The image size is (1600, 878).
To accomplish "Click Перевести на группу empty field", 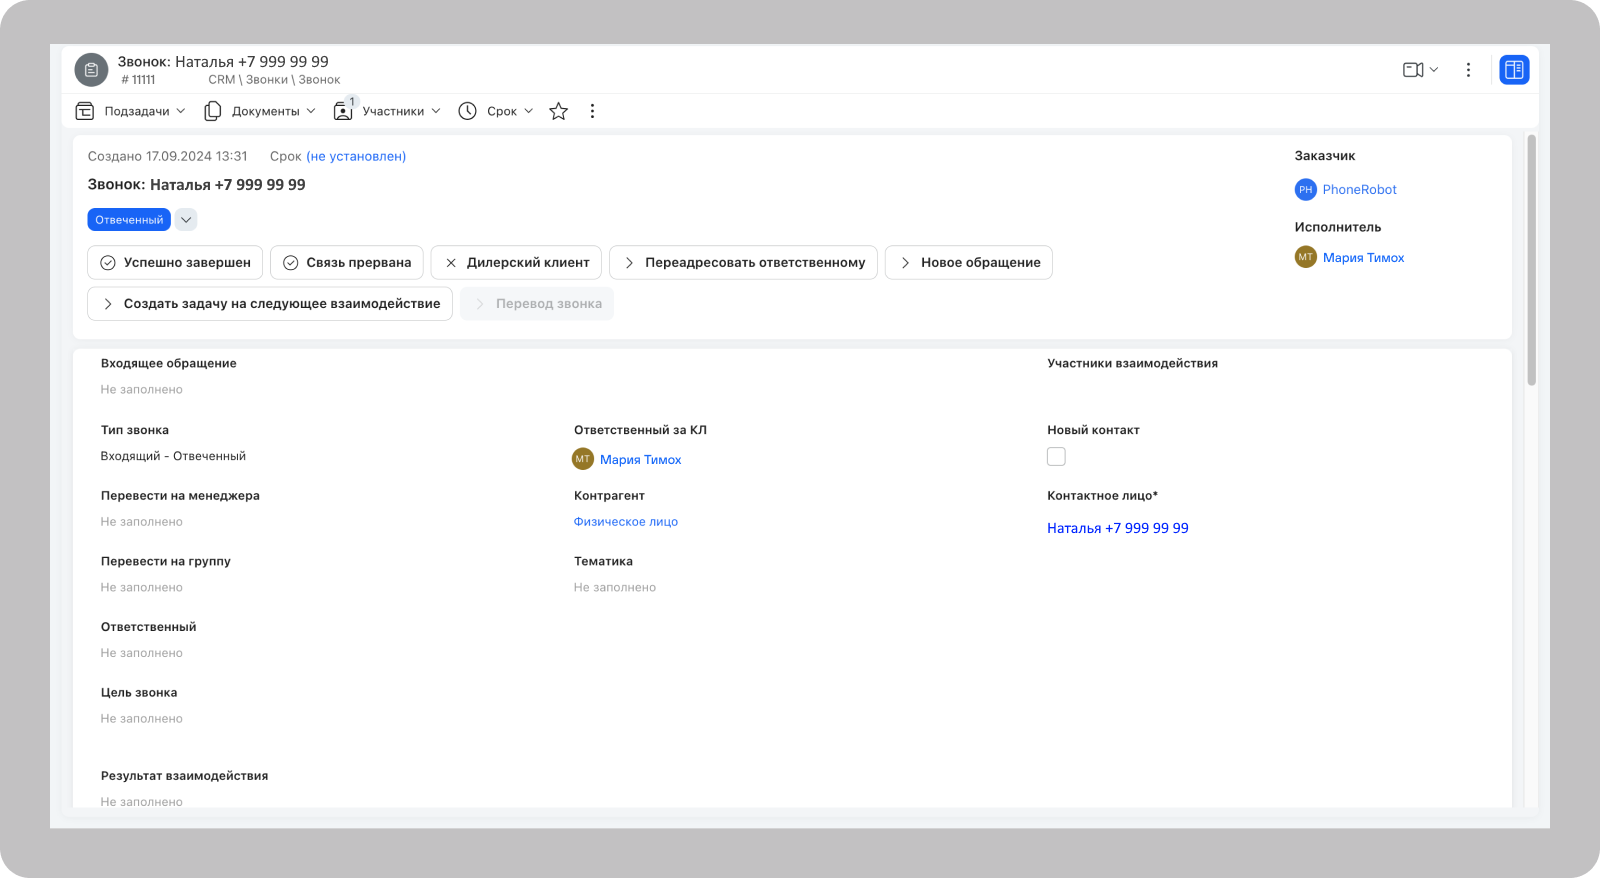I will click(x=141, y=588).
